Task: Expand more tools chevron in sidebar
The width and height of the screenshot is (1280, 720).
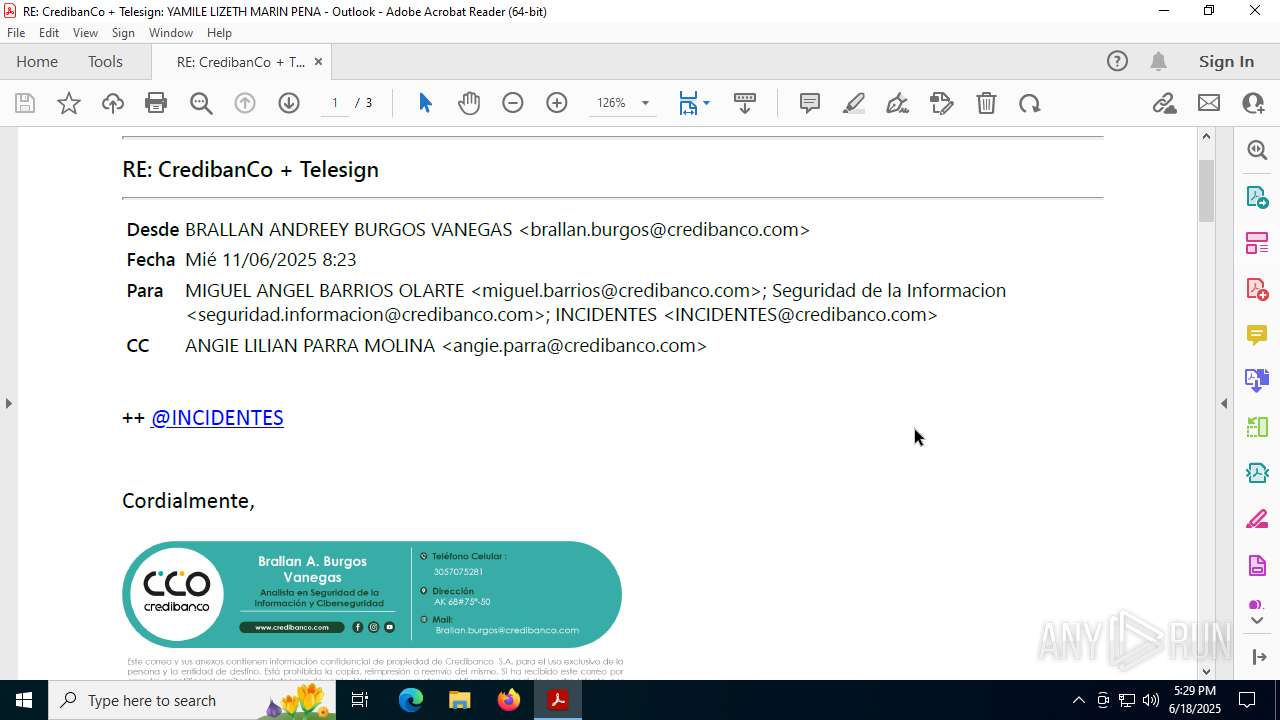Action: (x=1257, y=620)
